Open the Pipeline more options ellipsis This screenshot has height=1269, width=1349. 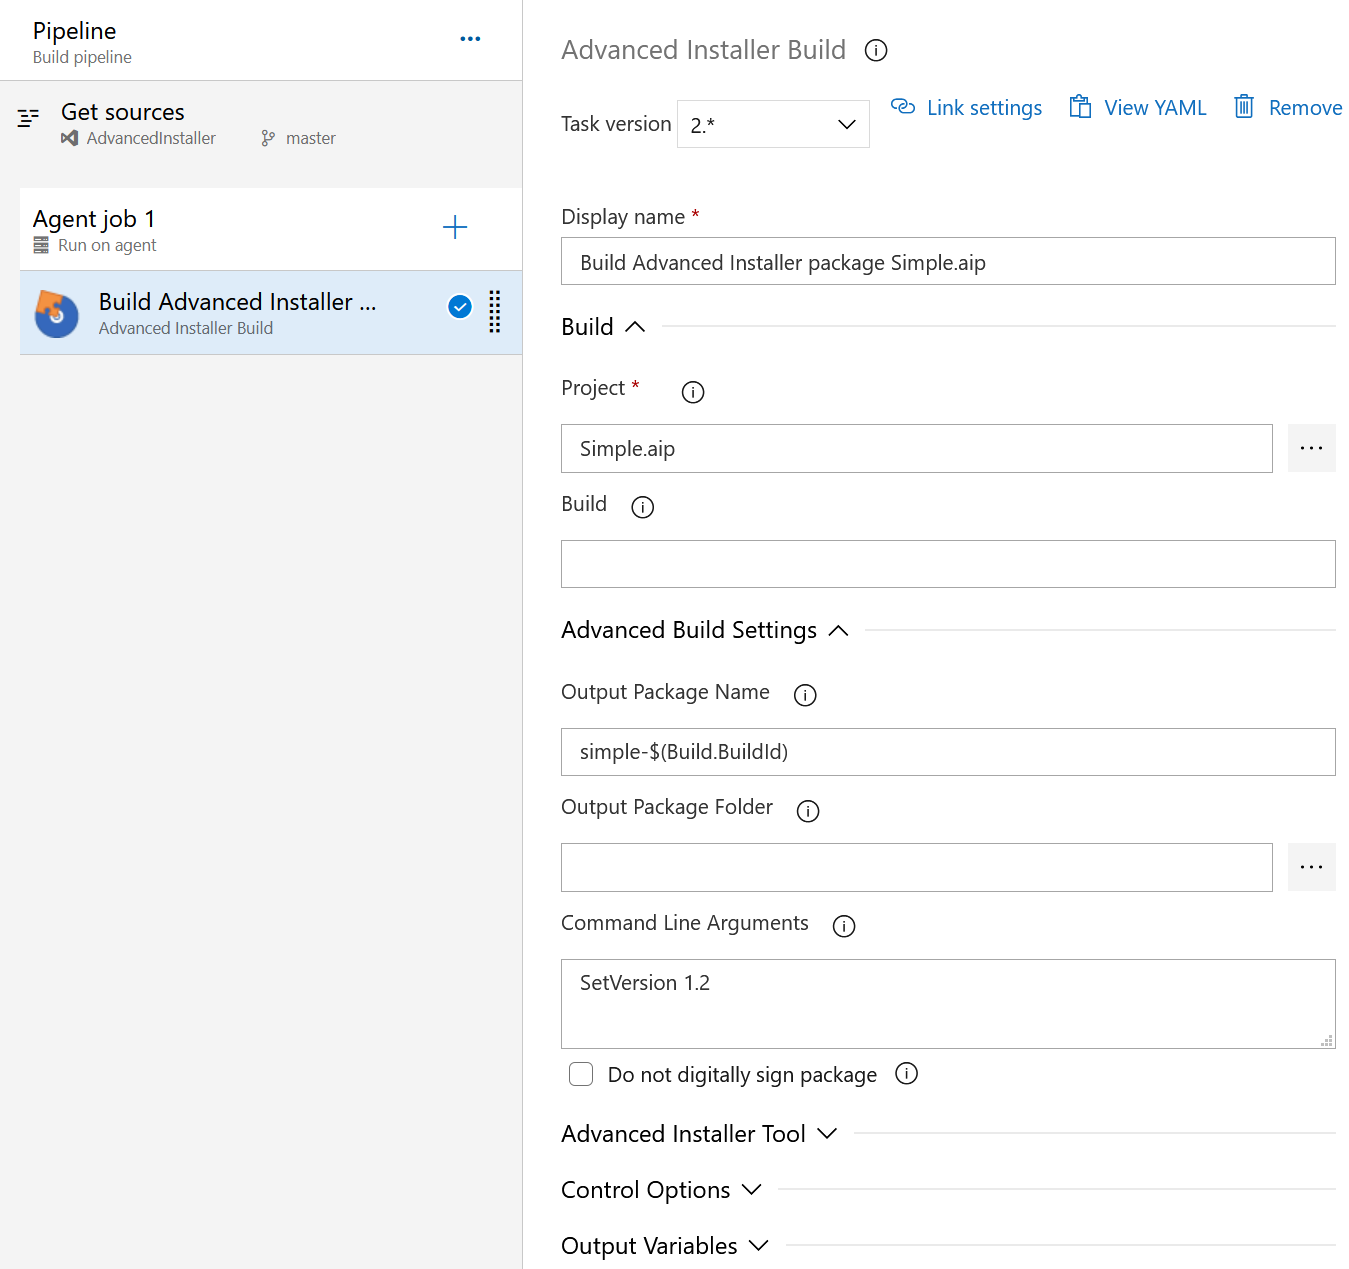pyautogui.click(x=470, y=39)
